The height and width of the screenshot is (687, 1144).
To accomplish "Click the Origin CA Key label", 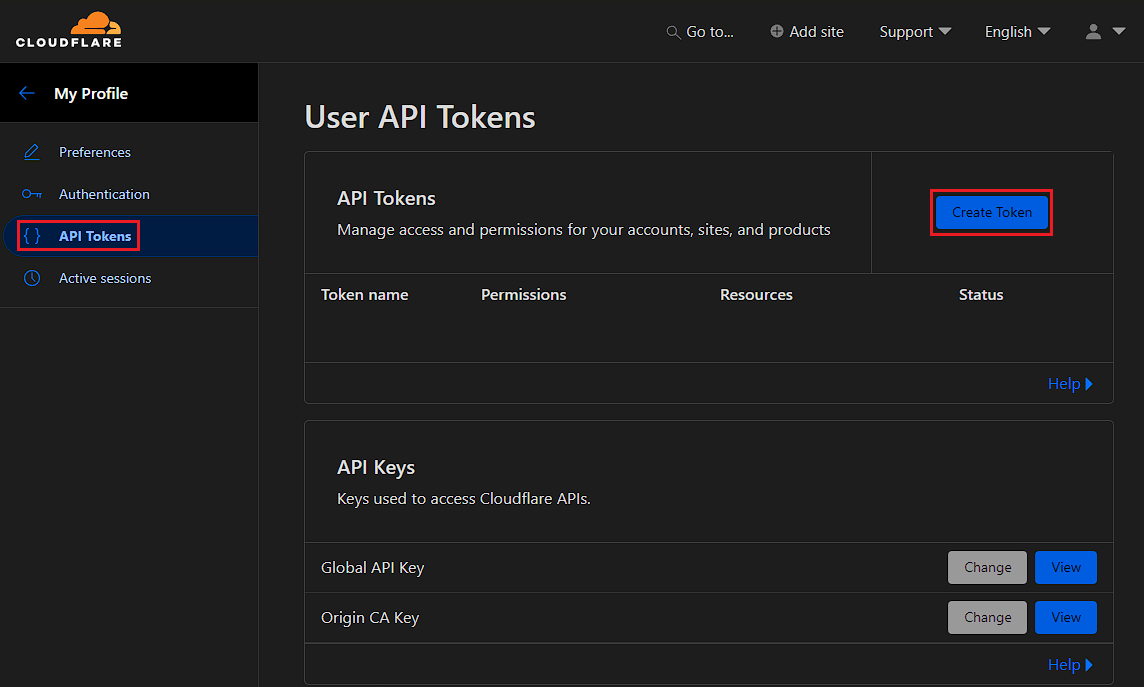I will pyautogui.click(x=370, y=618).
